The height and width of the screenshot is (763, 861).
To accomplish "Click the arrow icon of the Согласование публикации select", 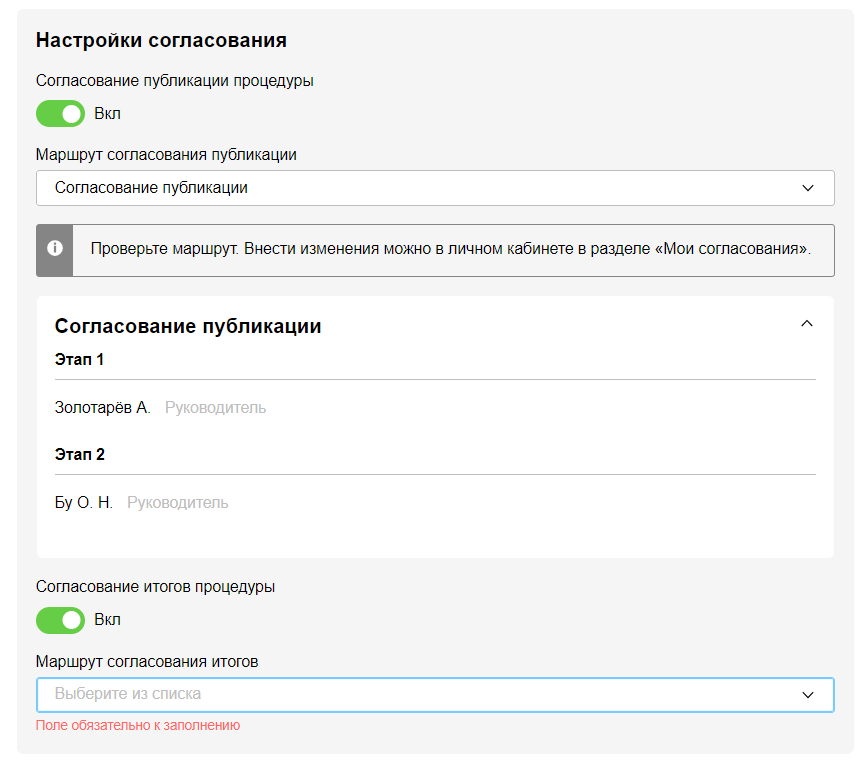I will 808,188.
